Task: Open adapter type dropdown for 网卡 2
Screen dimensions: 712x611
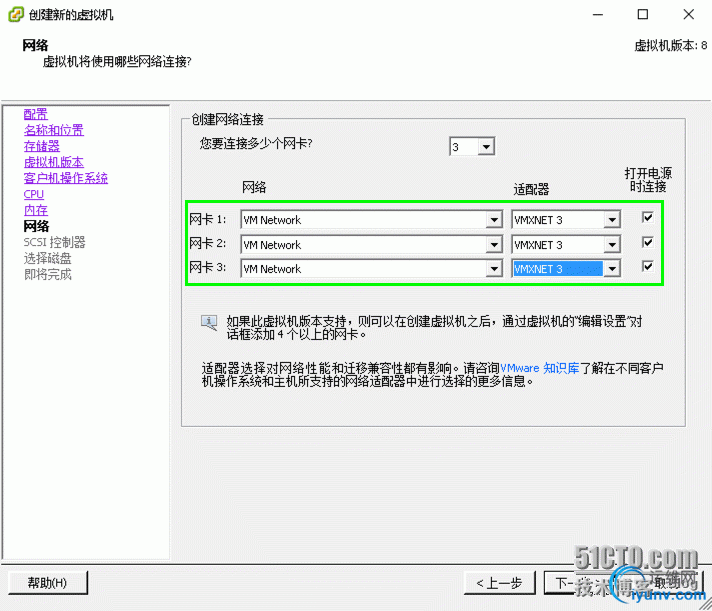Action: point(612,245)
